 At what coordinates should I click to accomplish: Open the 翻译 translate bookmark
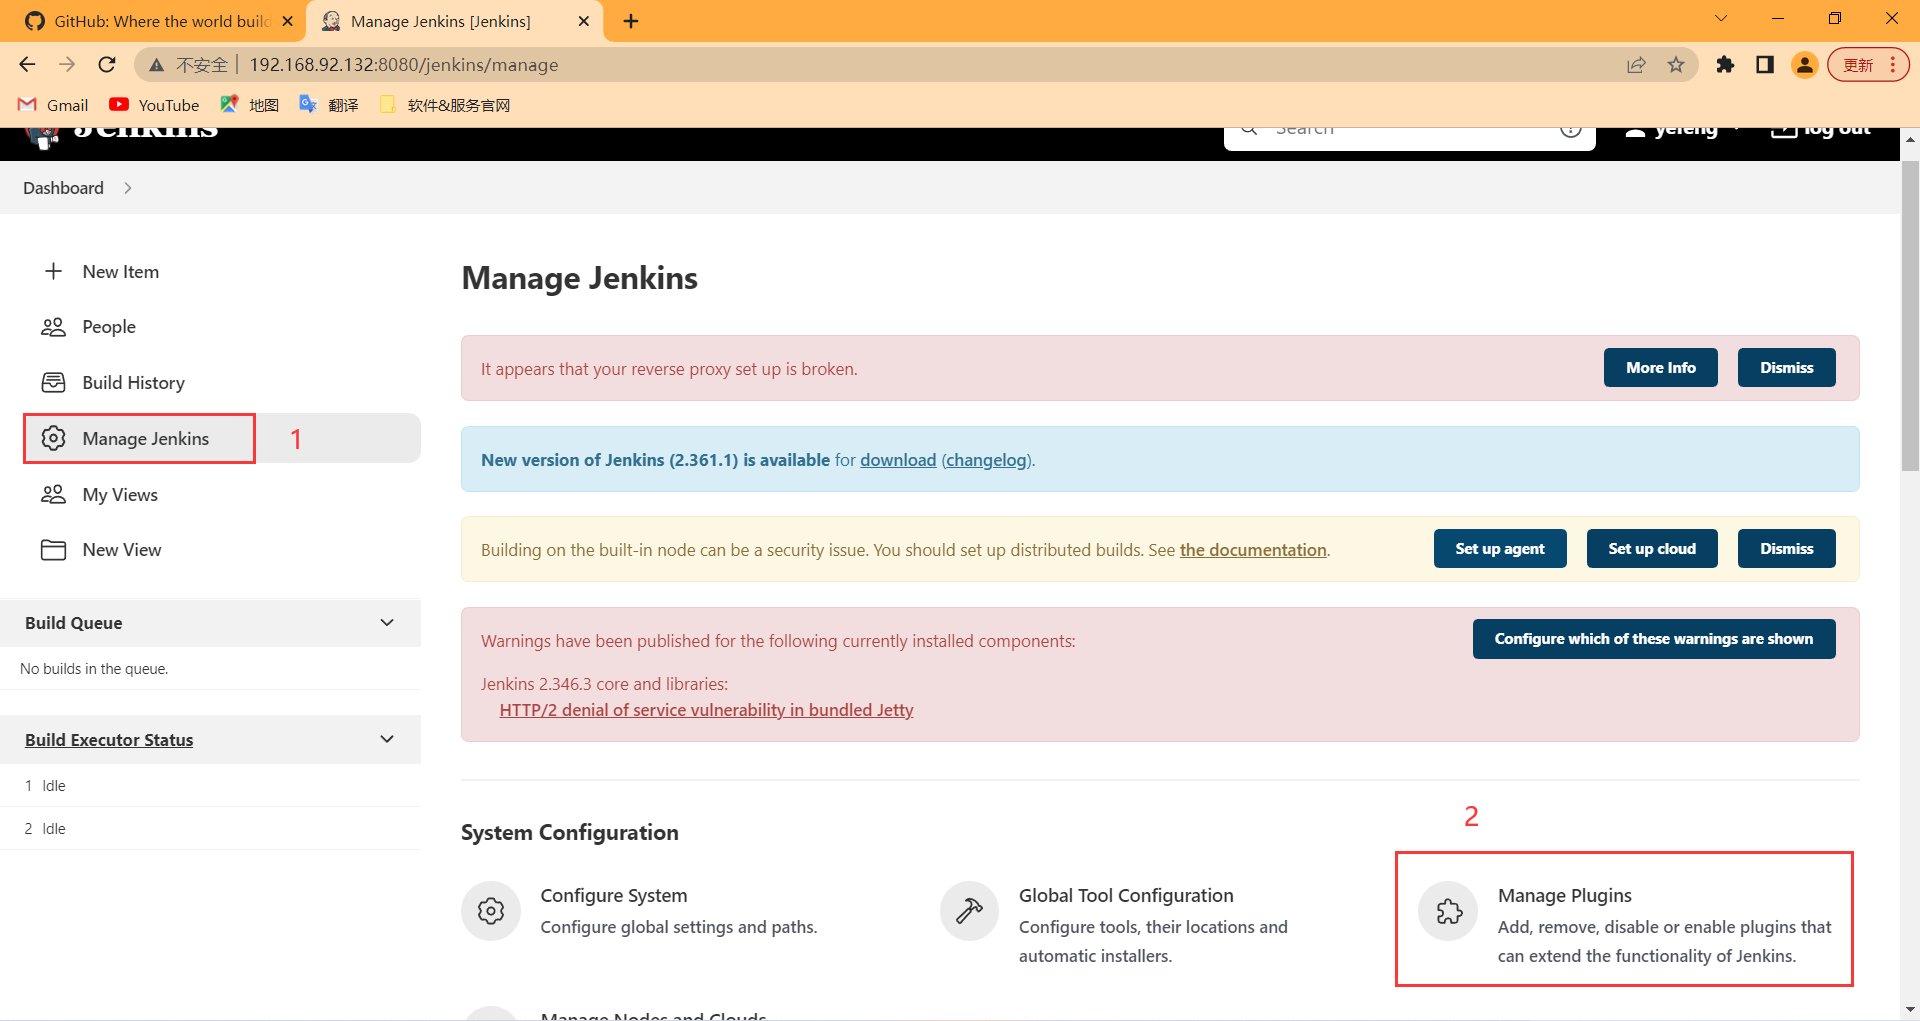[328, 105]
